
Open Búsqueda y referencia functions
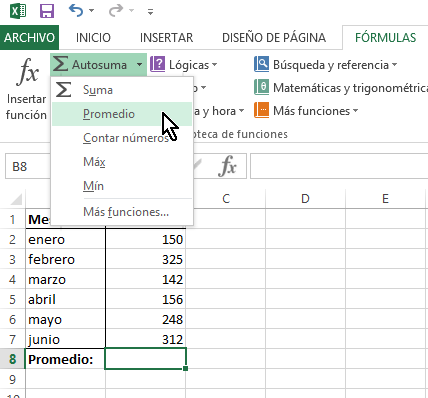coord(326,65)
